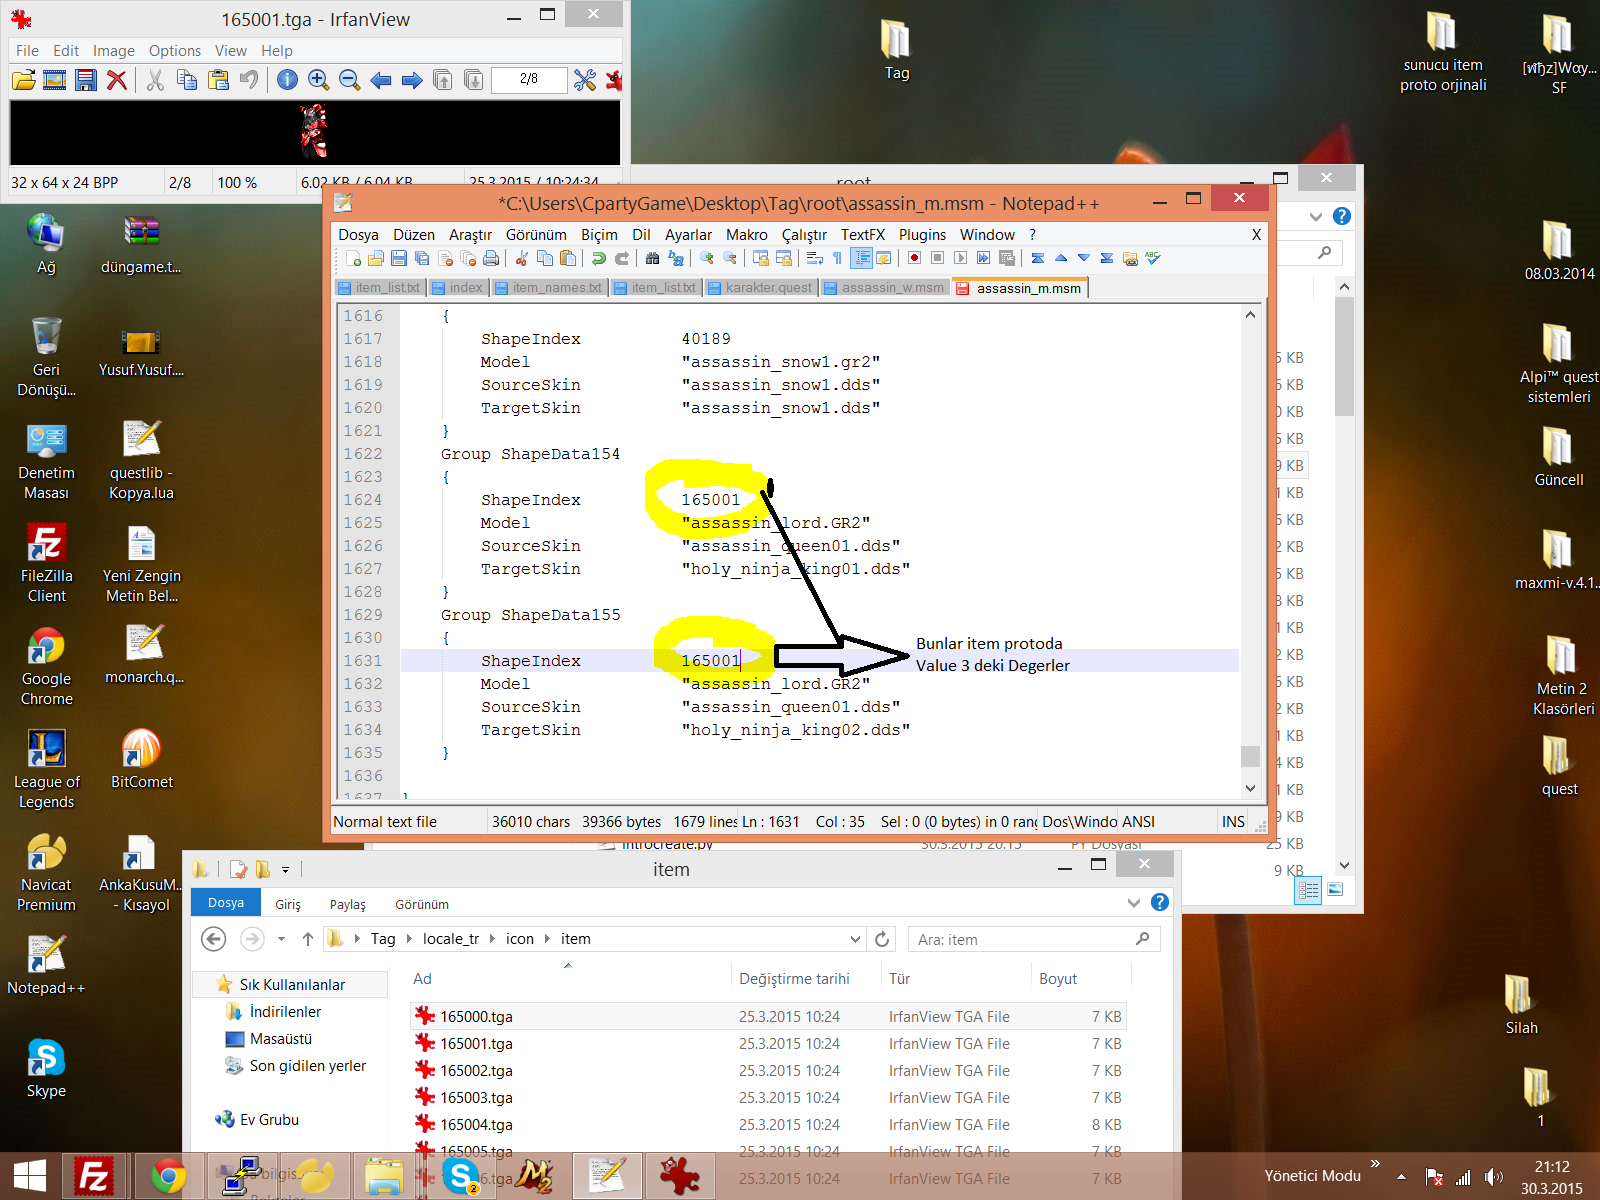
Task: Go back in the item Explorer window
Action: pyautogui.click(x=213, y=939)
